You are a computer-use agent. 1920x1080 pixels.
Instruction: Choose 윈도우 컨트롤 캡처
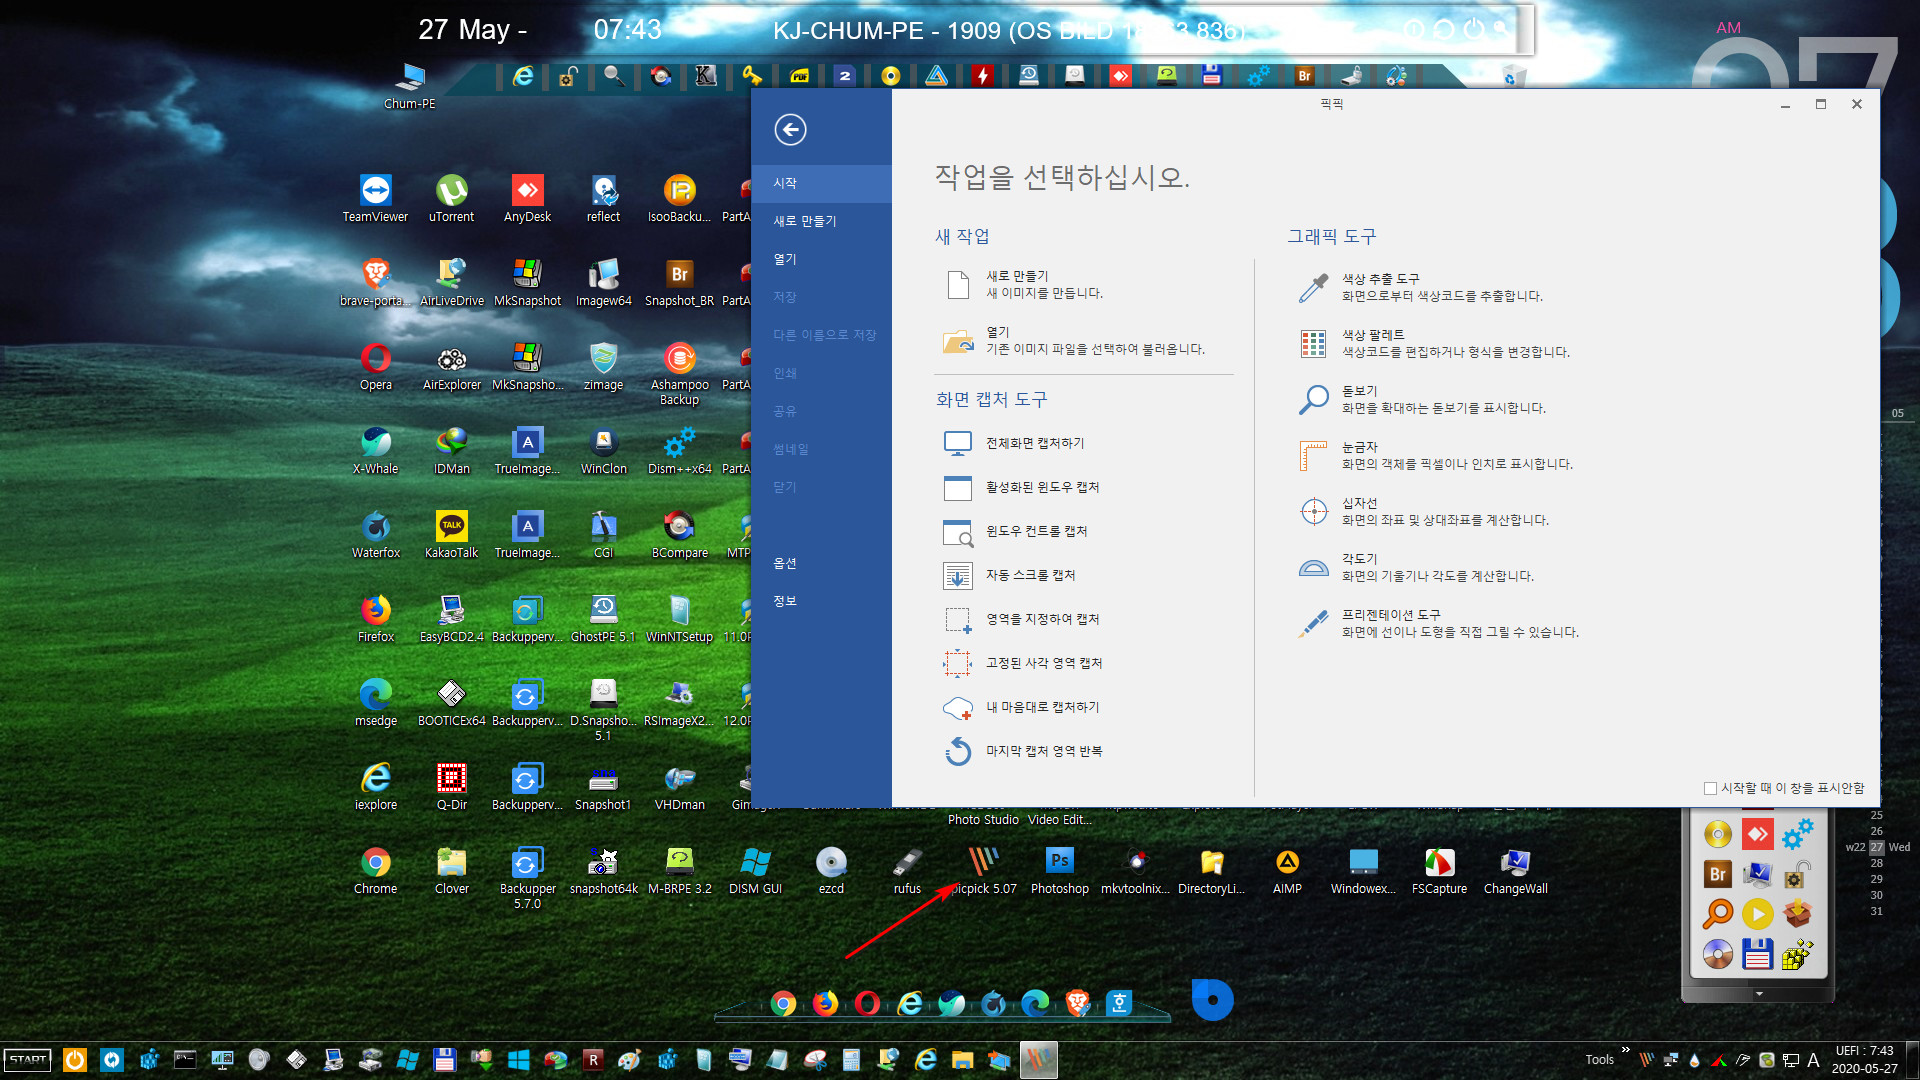(1015, 531)
